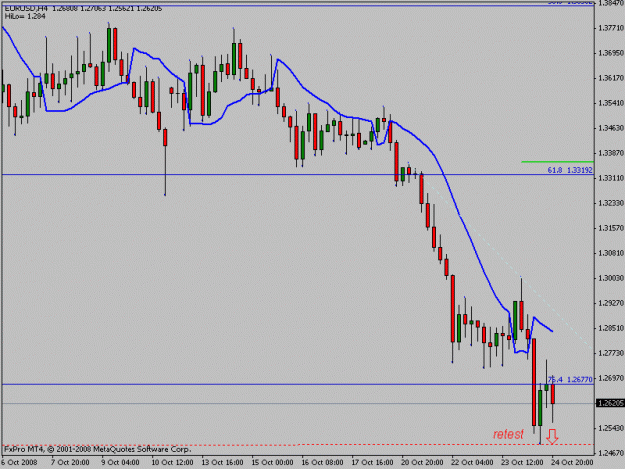The image size is (625, 469).
Task: Select the red 'retest' text annotation
Action: pyautogui.click(x=508, y=434)
